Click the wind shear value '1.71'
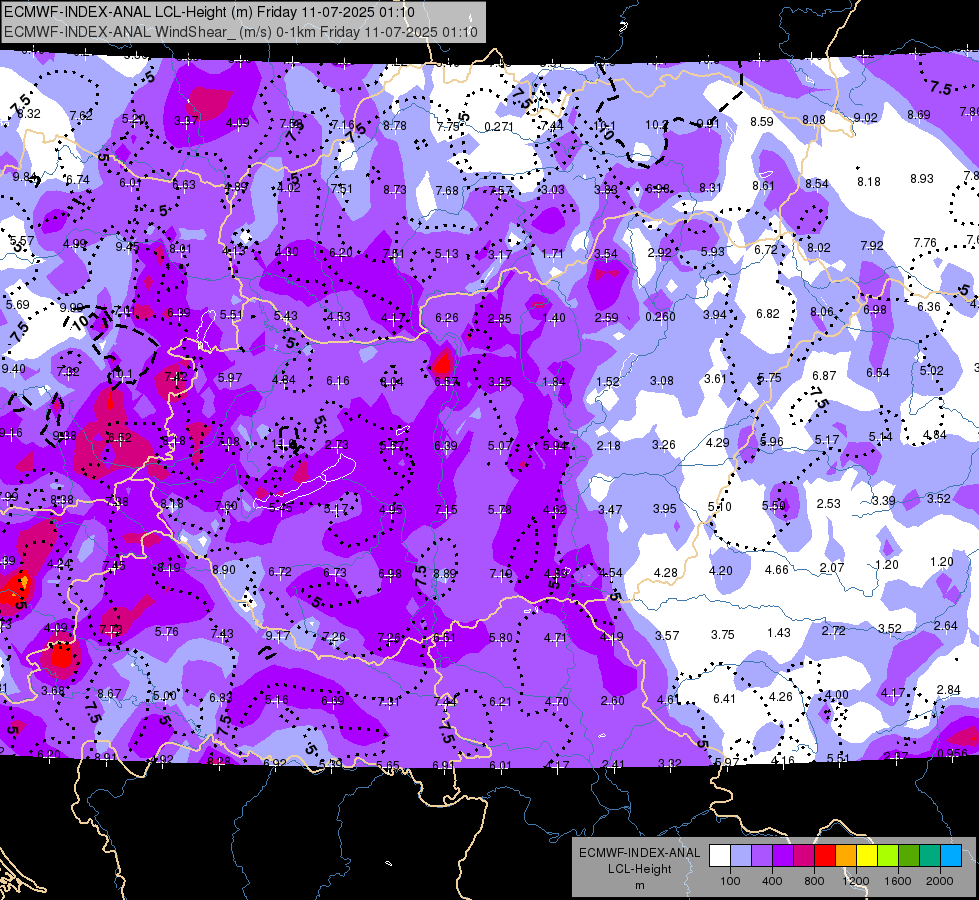 [x=552, y=254]
